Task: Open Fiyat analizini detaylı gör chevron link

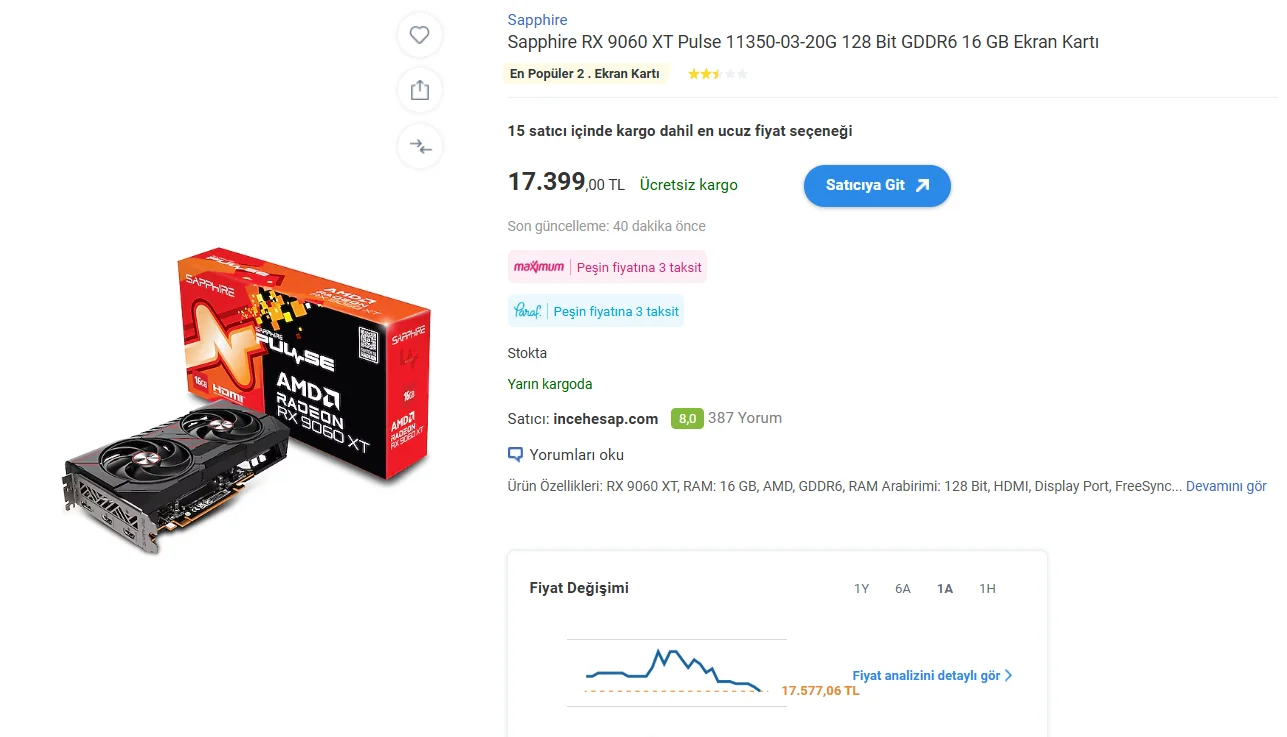Action: point(932,675)
